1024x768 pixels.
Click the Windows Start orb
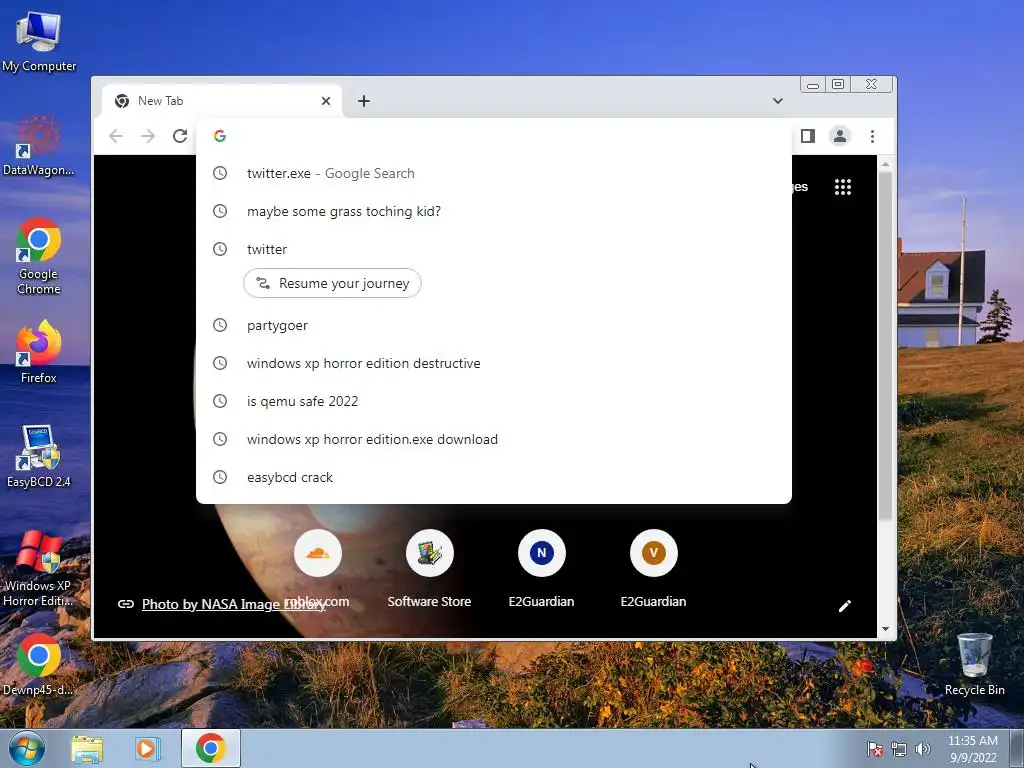[x=26, y=748]
